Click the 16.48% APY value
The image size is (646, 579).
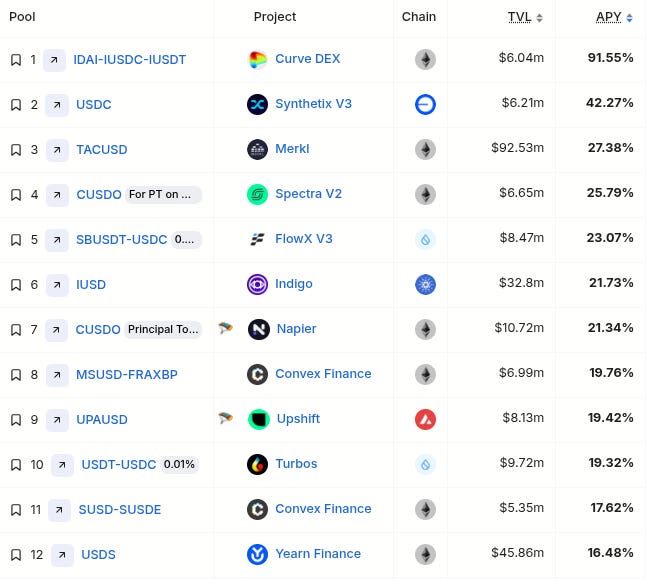pos(611,553)
